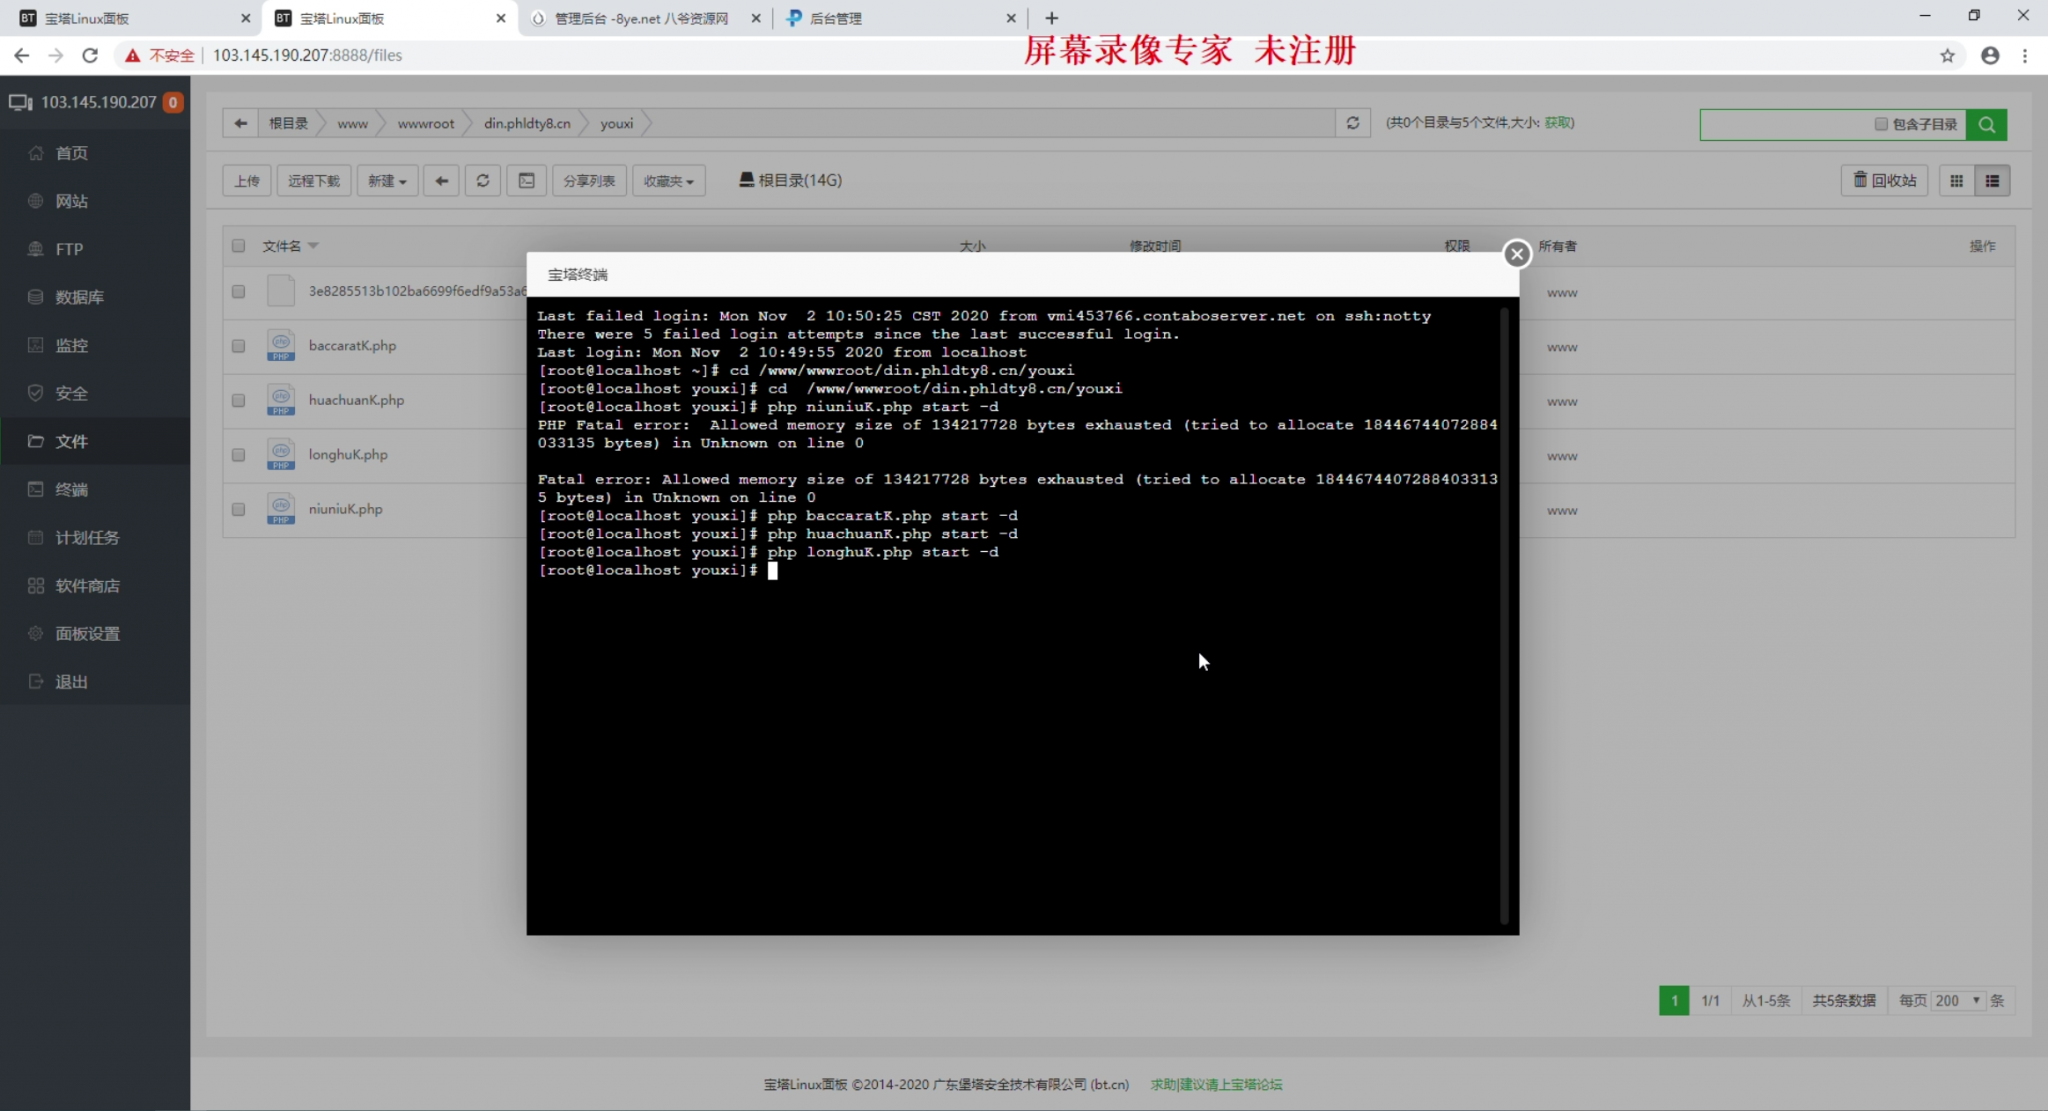Screen dimensions: 2048x1111
Task: Toggle the 包含子目录 checkbox
Action: pos(1880,124)
